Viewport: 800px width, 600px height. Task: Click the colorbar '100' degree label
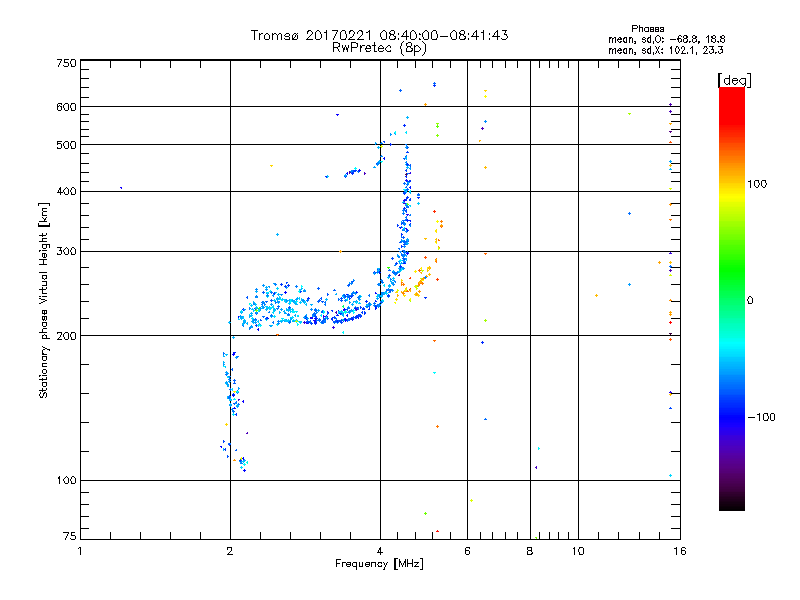coord(757,184)
